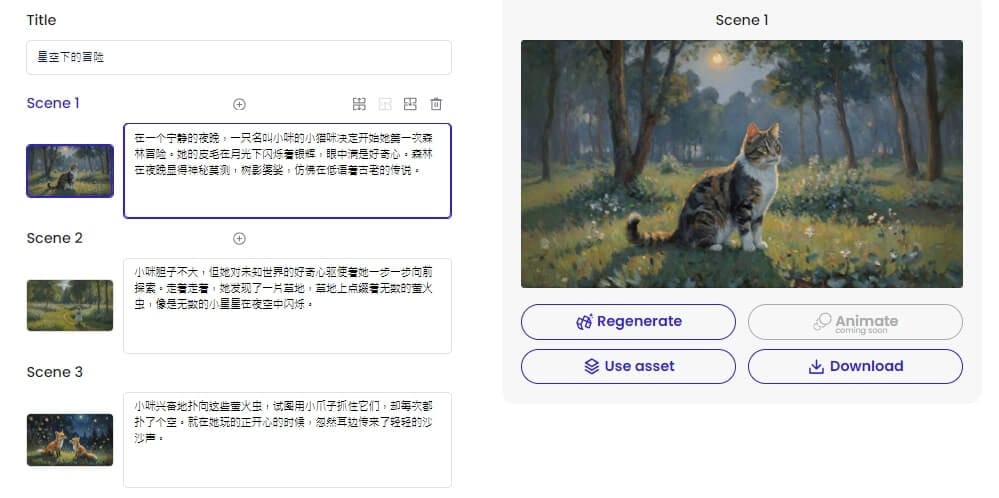Click the Regenerate button
This screenshot has height=498, width=999.
628,322
